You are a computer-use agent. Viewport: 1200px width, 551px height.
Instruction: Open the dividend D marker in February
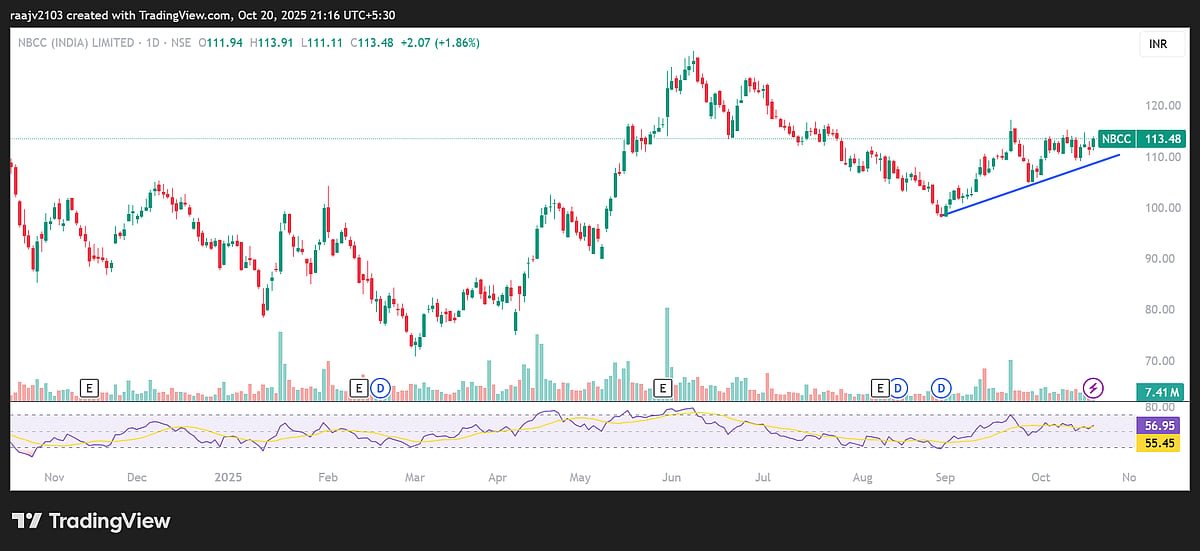[379, 387]
